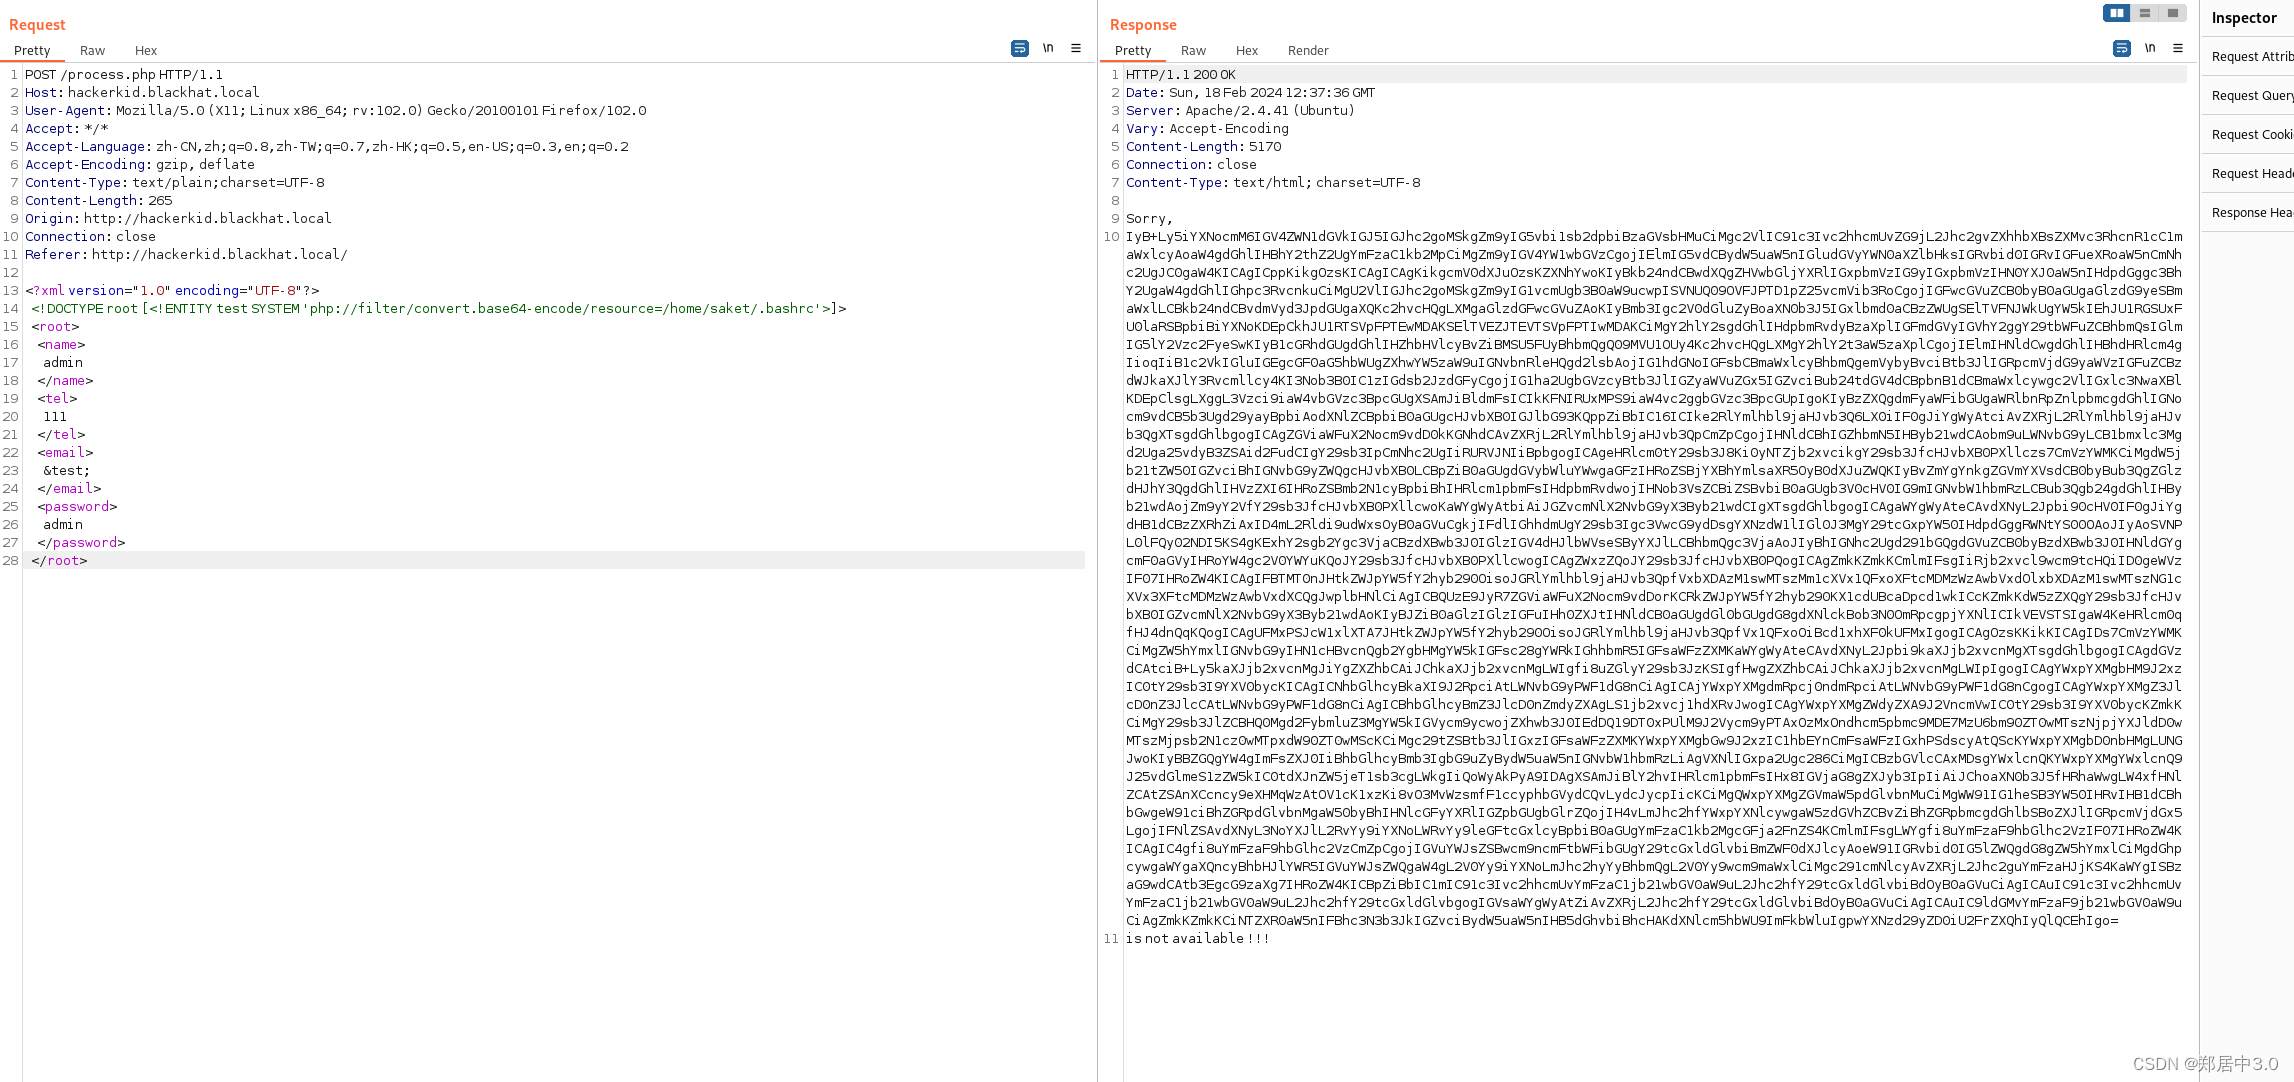Open Response panel hamburger options menu

[2178, 48]
